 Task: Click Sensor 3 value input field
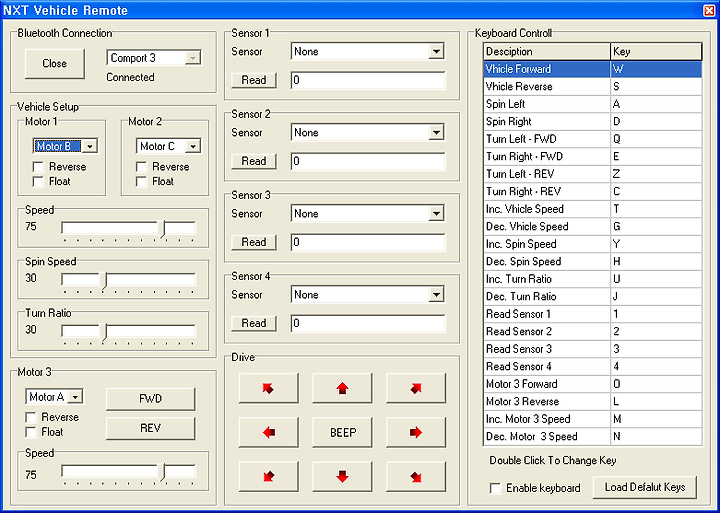click(368, 242)
